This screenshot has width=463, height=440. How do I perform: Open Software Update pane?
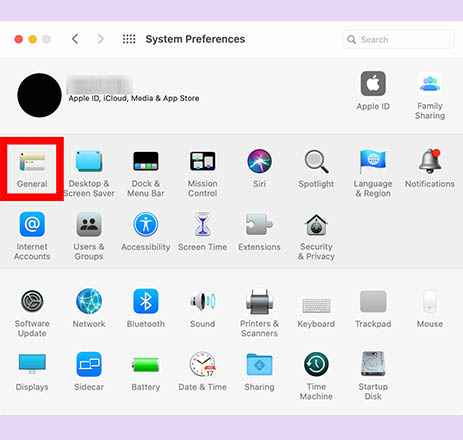click(32, 314)
